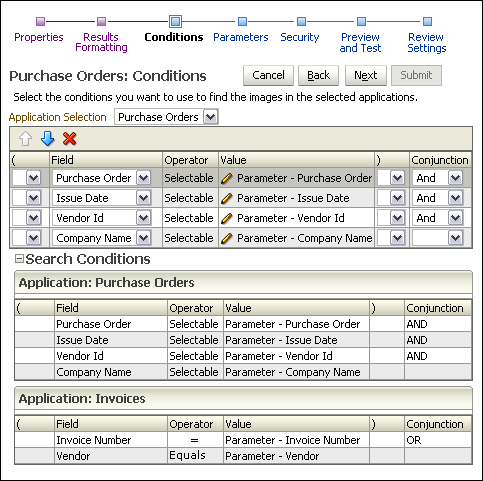Go to the Properties step
This screenshot has width=483, height=481.
[39, 37]
